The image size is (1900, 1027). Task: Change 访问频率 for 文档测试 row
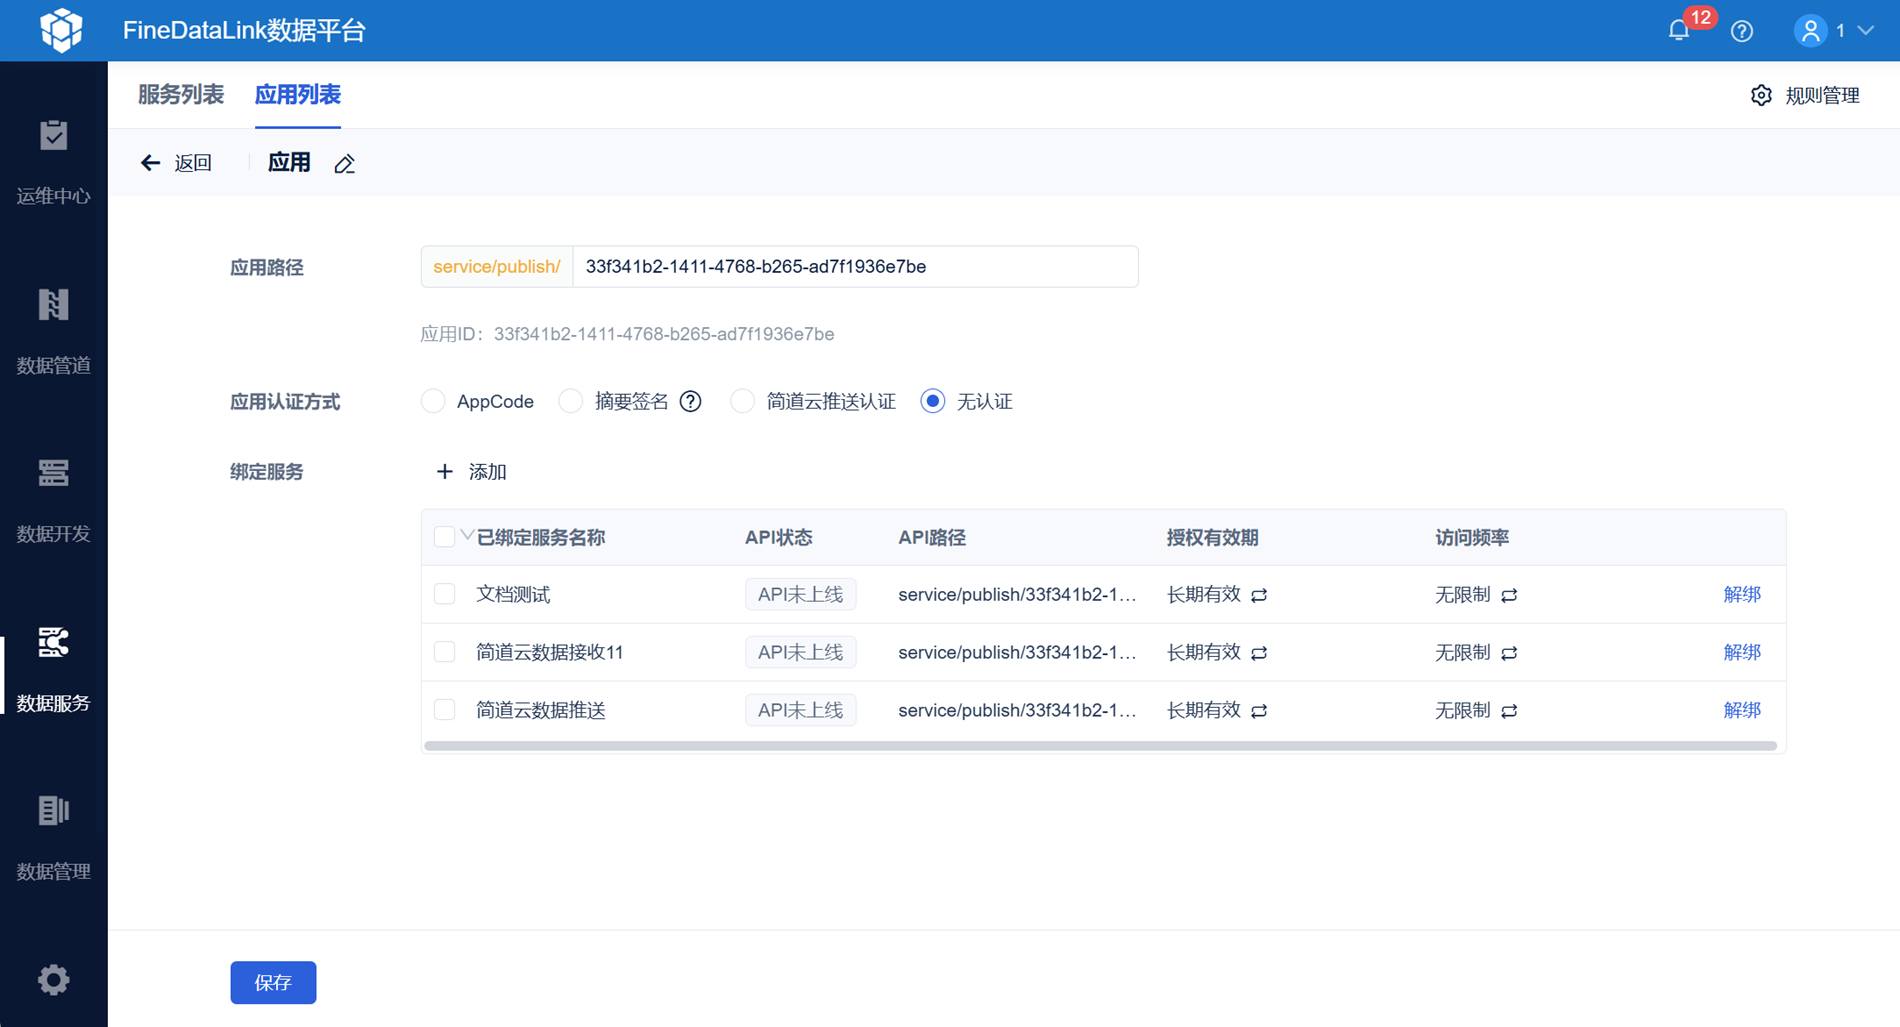1509,595
